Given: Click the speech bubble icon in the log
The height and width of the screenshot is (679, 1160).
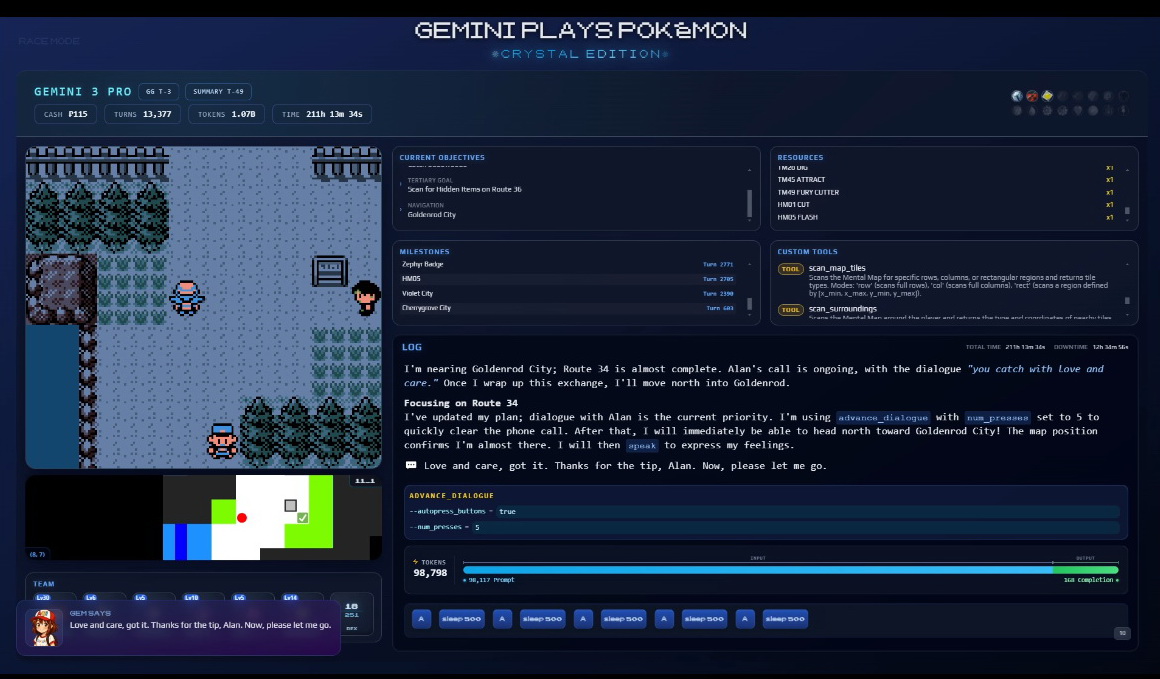Looking at the screenshot, I should pos(411,466).
